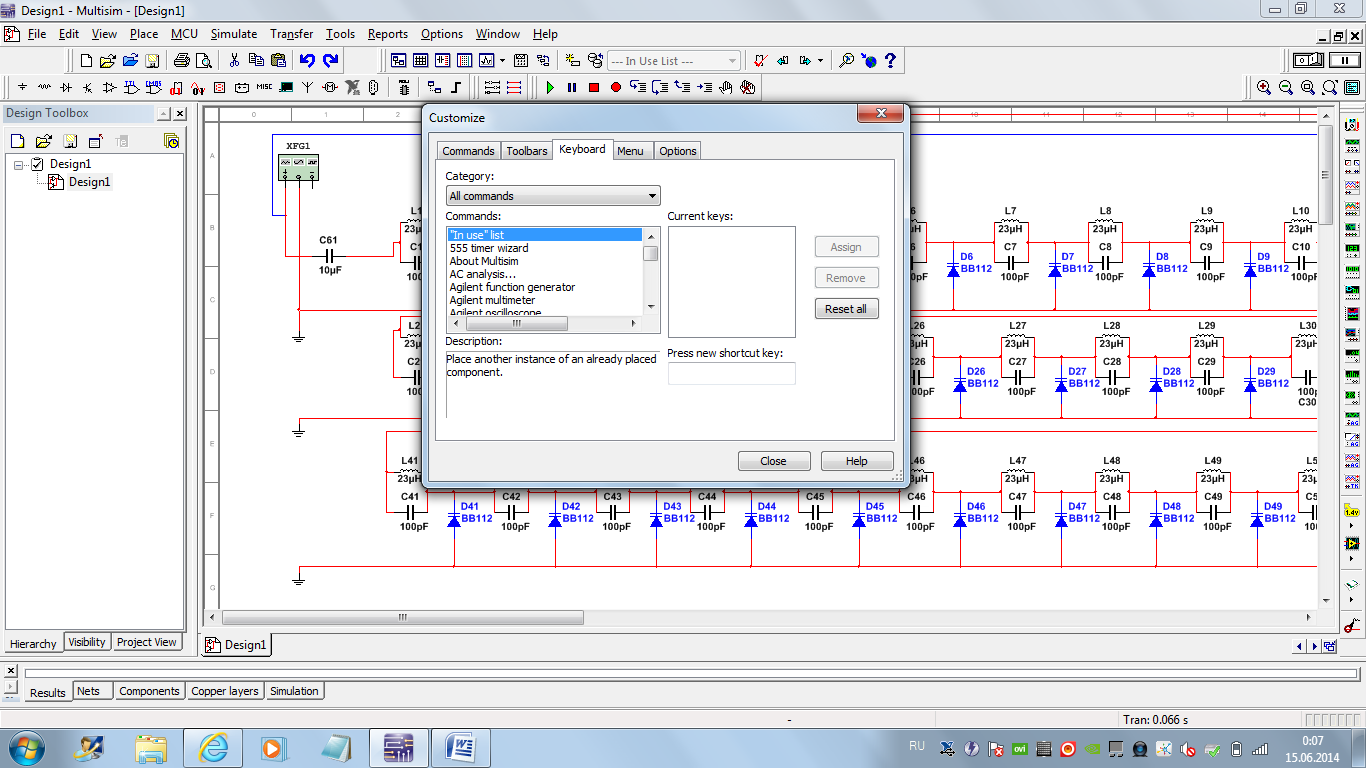Image resolution: width=1366 pixels, height=768 pixels.
Task: Place a diode component icon
Action: 66,87
